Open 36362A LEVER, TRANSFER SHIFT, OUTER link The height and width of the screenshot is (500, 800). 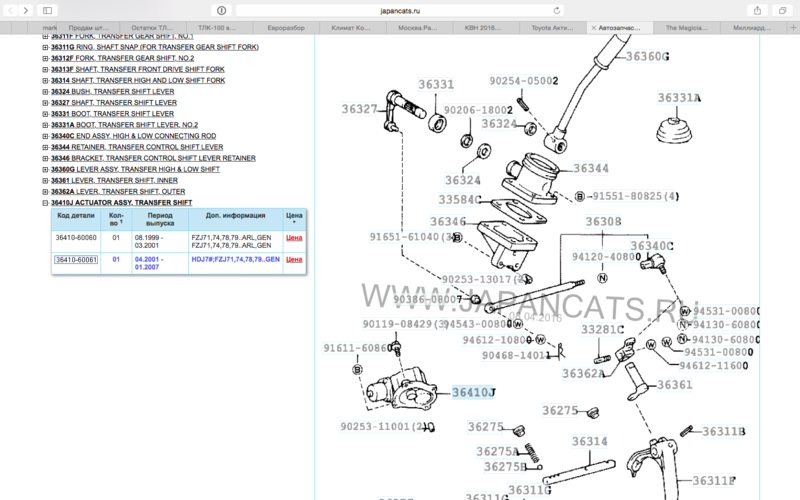(118, 192)
